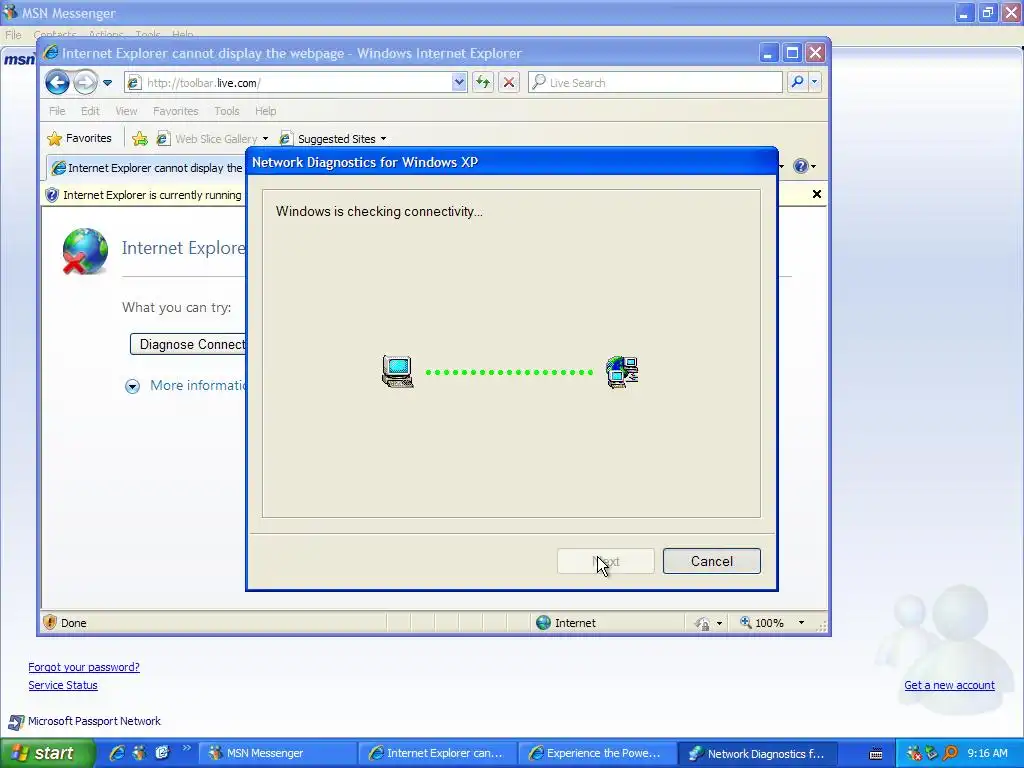Viewport: 1024px width, 768px height.
Task: Open the Edit menu in Internet Explorer
Action: coord(90,111)
